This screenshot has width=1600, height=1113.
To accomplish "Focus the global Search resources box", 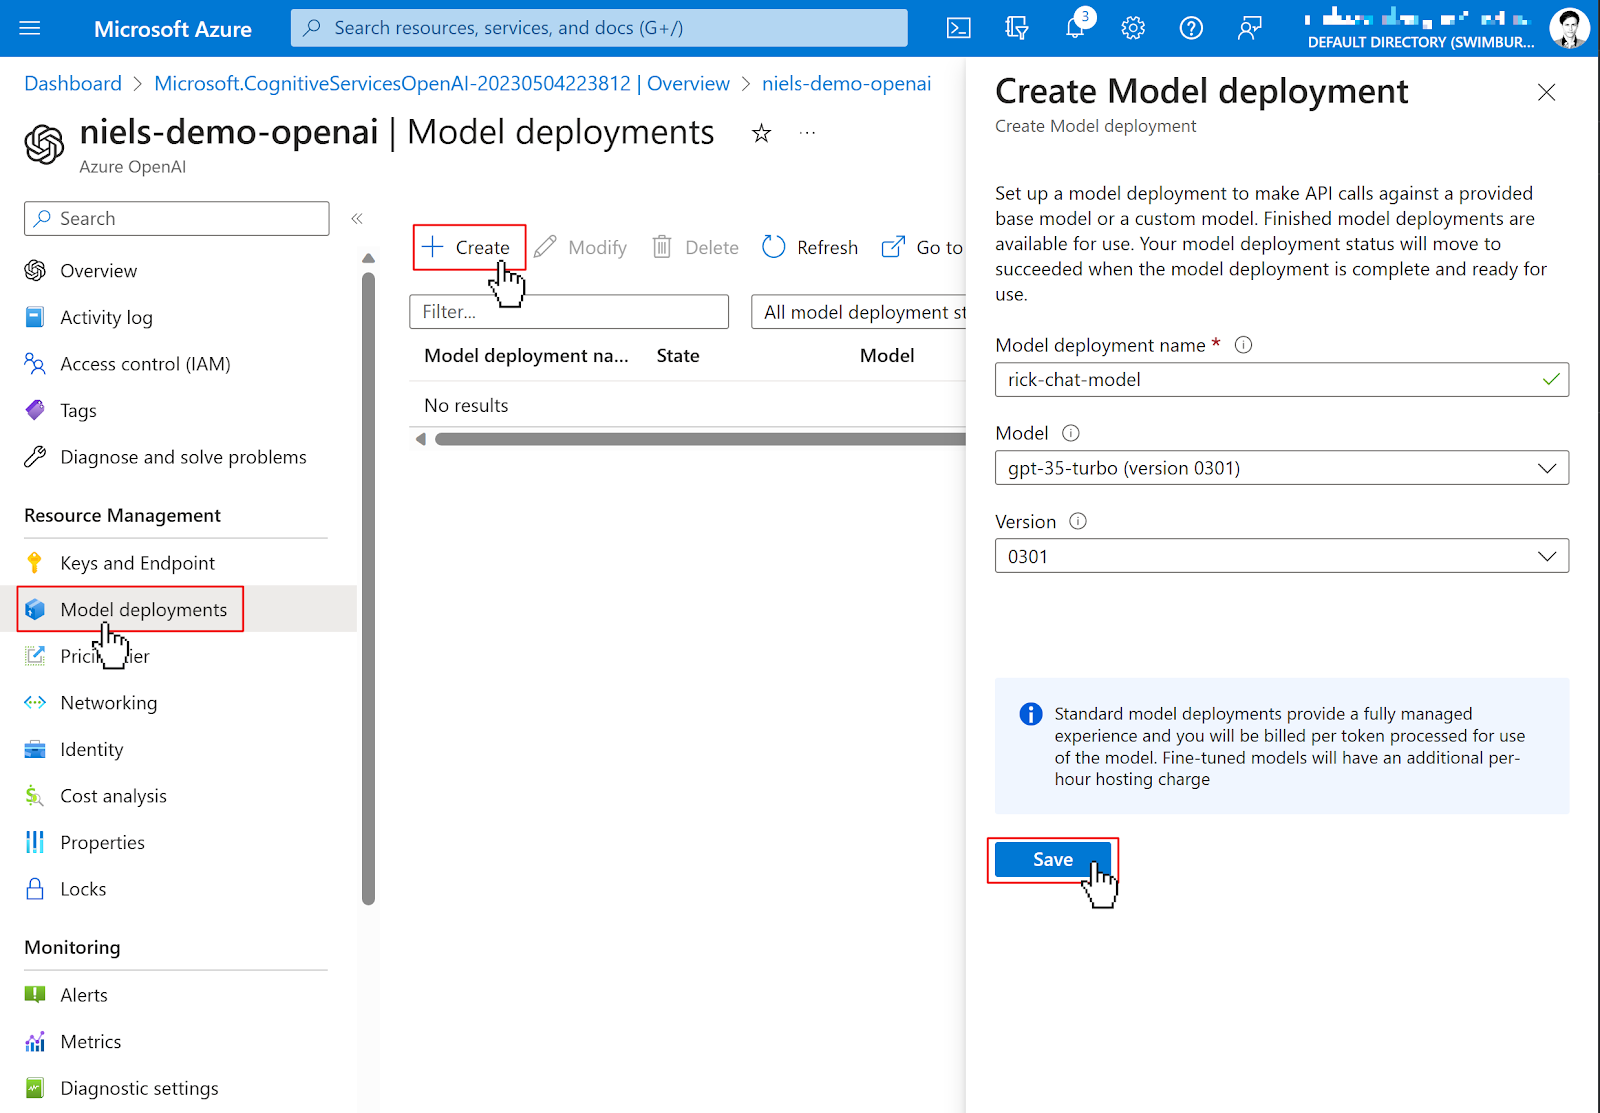I will pyautogui.click(x=599, y=28).
